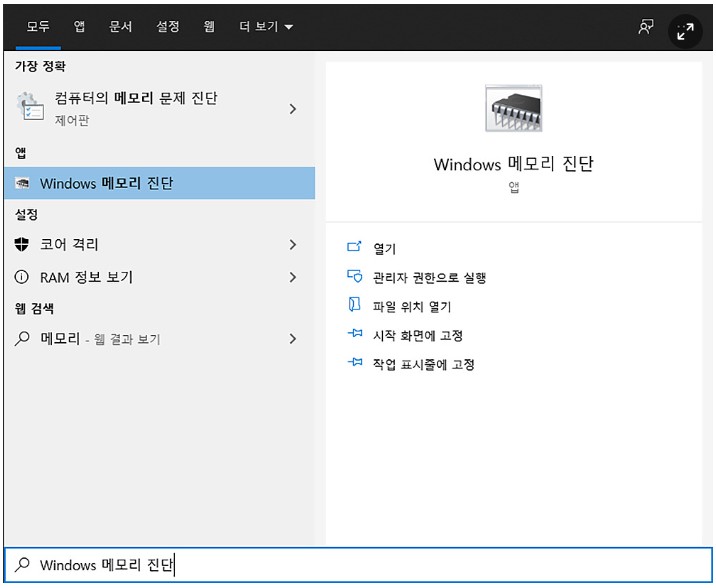Switch to the 모두 tab
The height and width of the screenshot is (588, 716).
click(38, 27)
